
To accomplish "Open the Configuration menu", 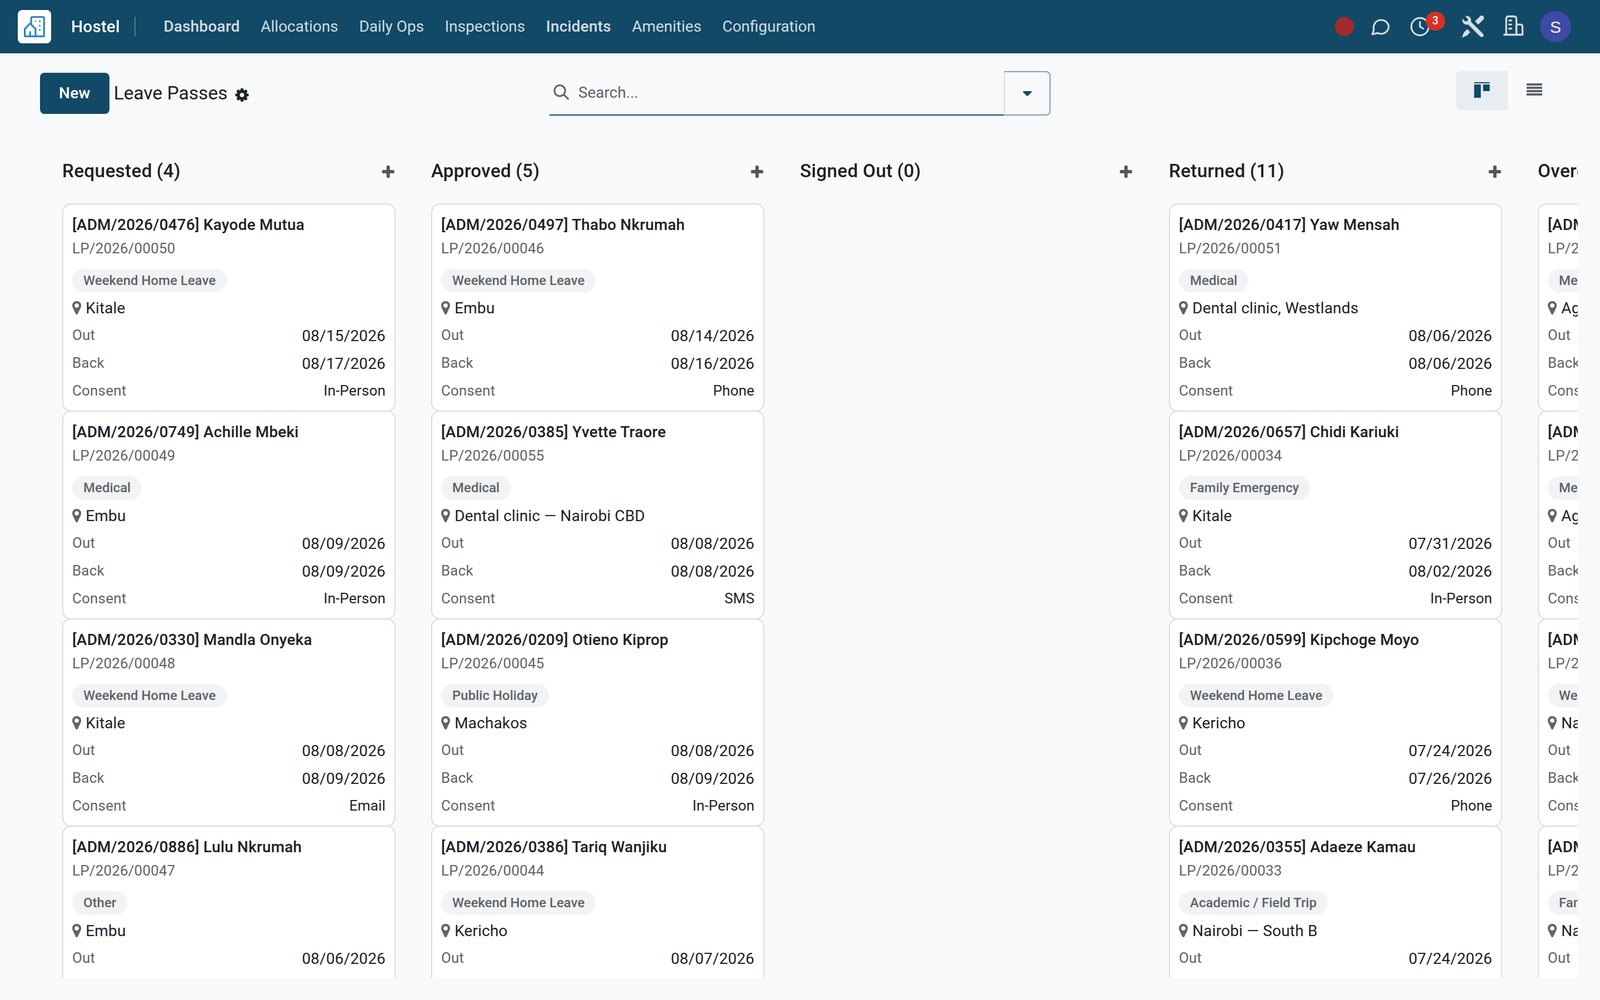I will coord(768,27).
